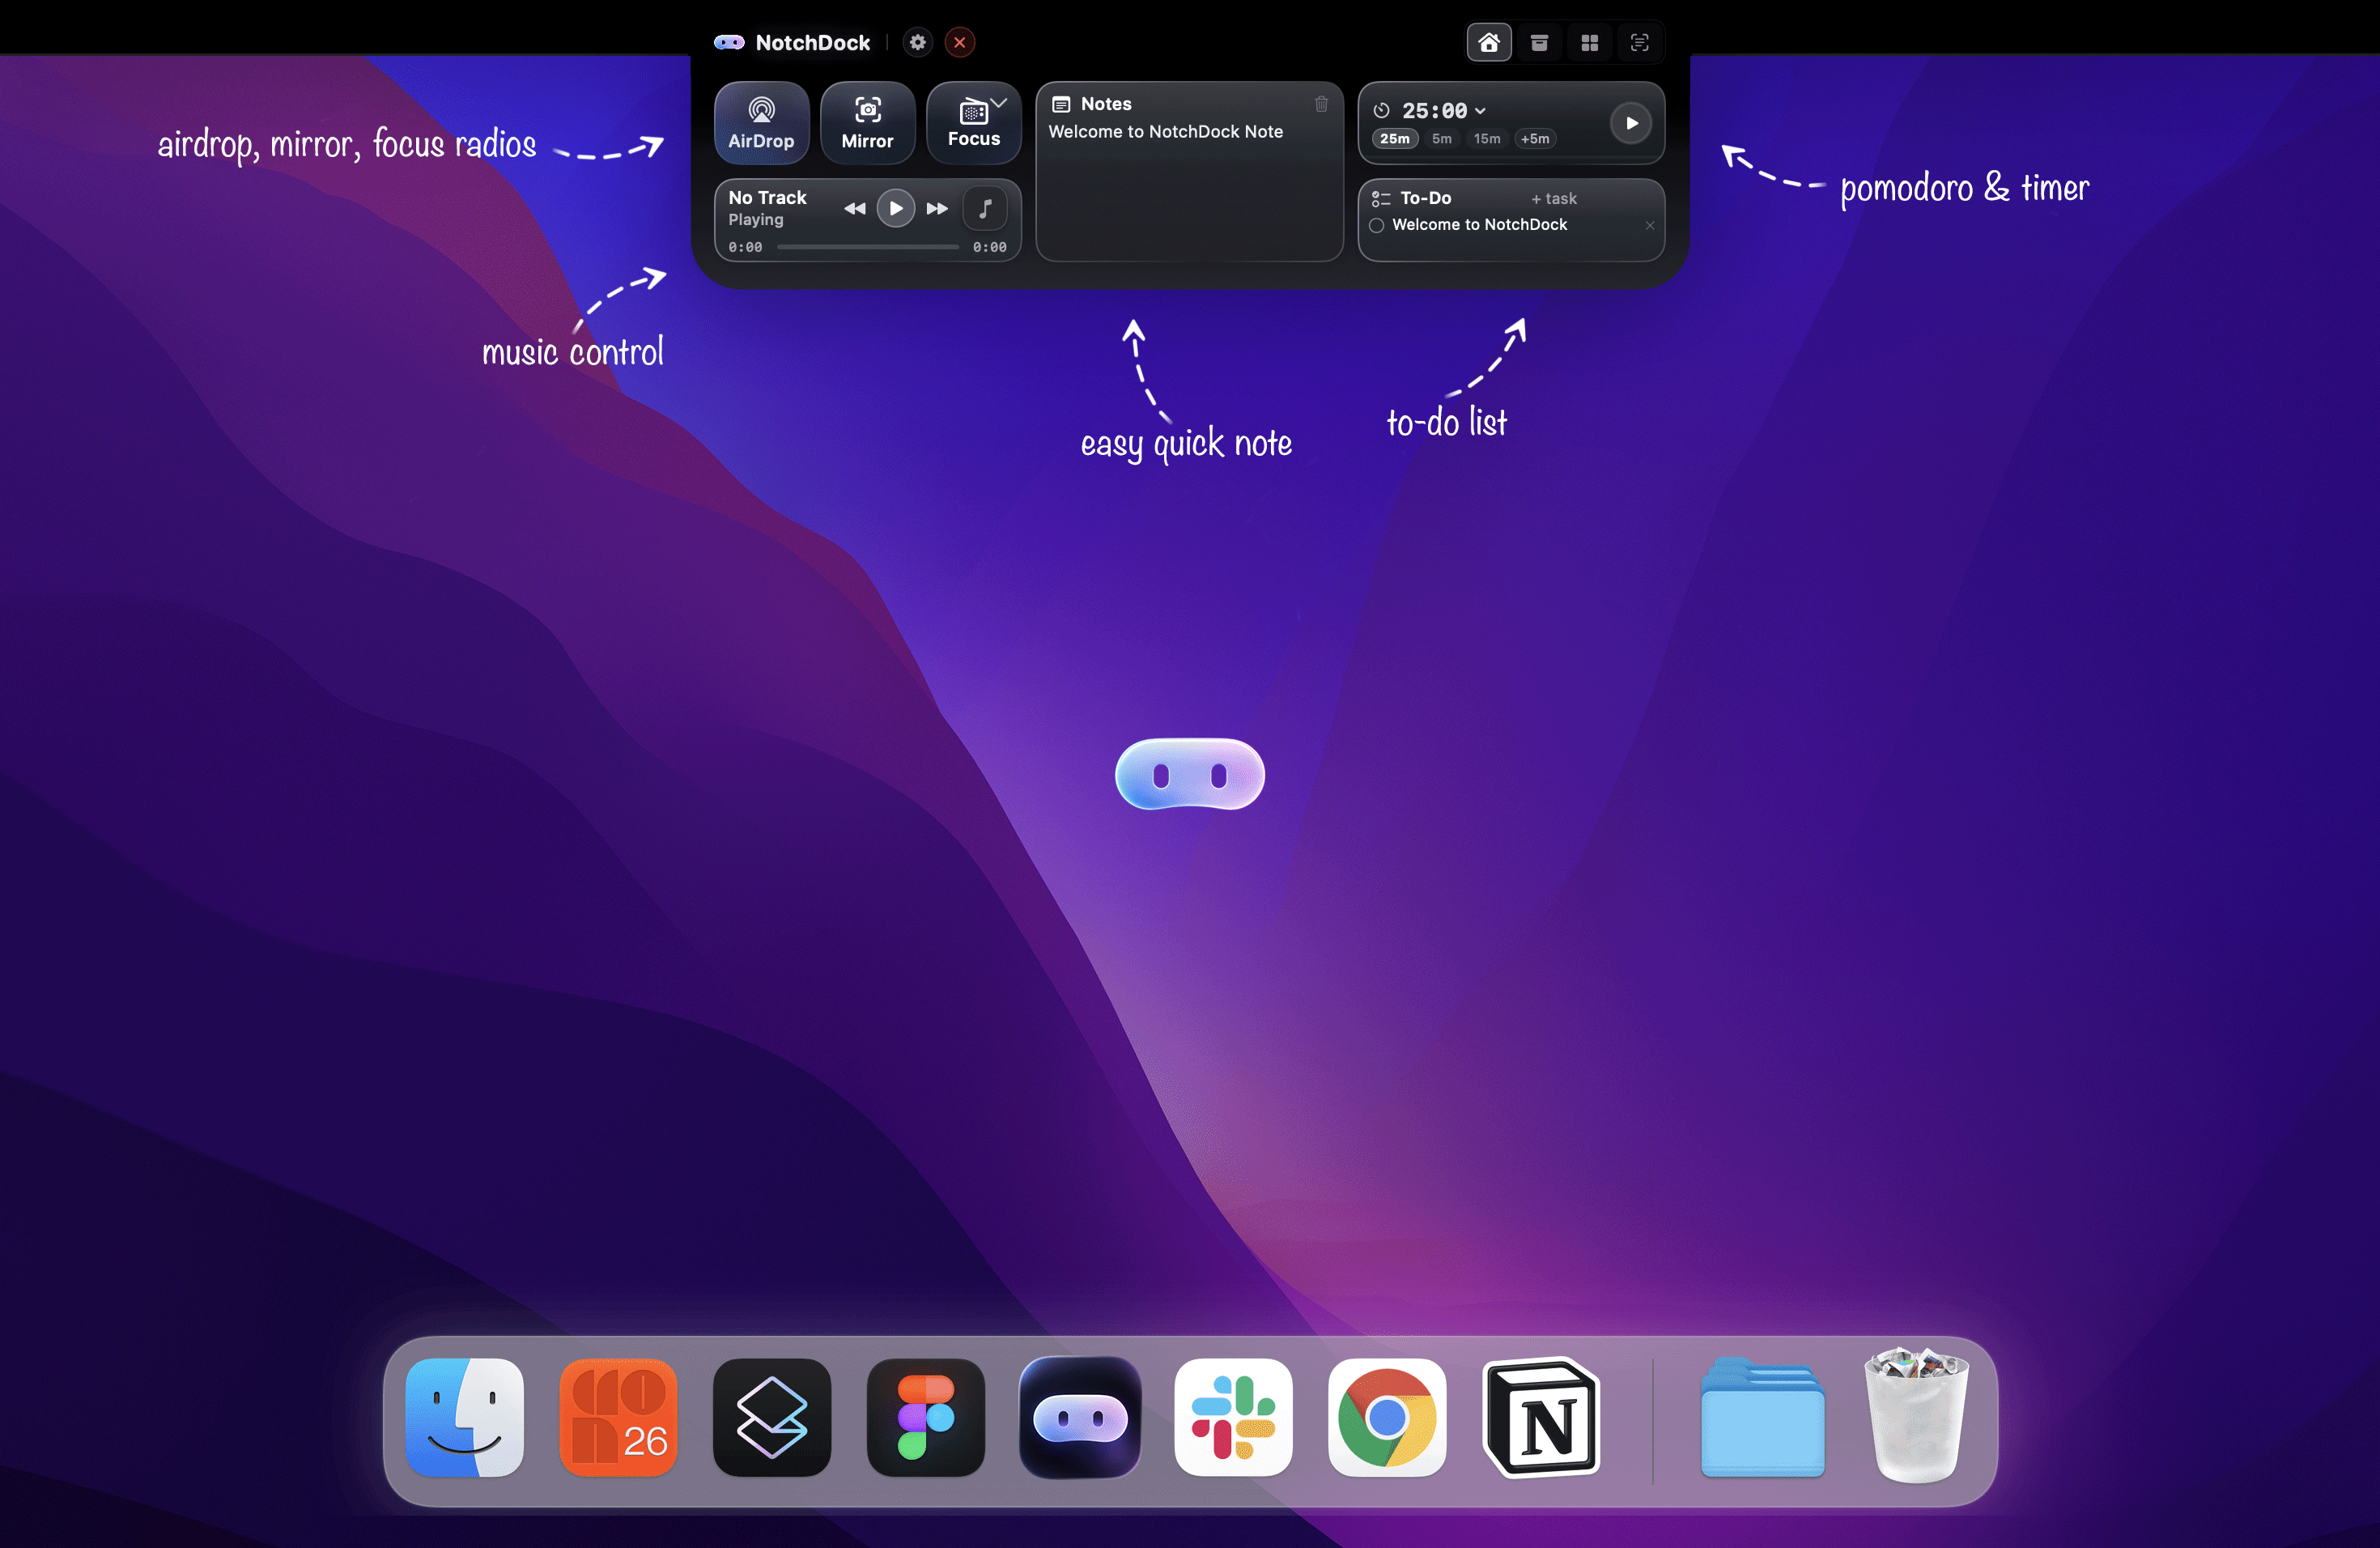Add five minutes with +5m

[x=1535, y=139]
